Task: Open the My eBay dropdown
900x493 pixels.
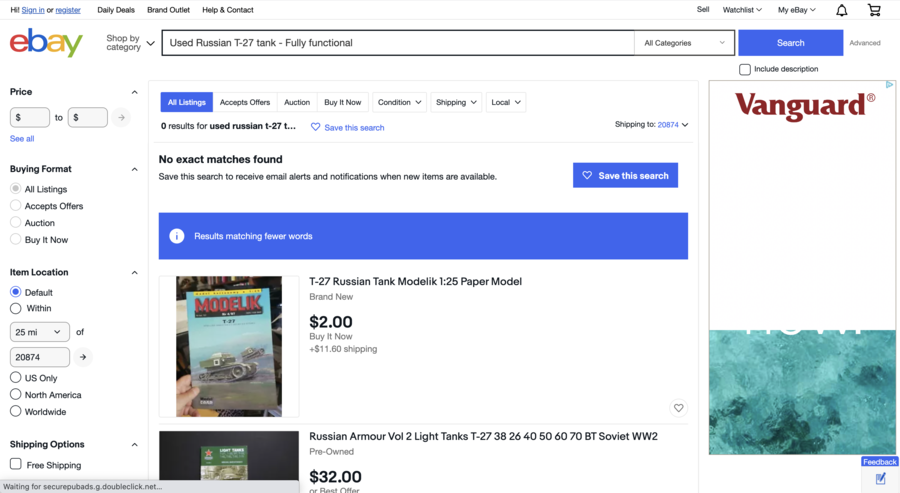Action: click(x=797, y=10)
